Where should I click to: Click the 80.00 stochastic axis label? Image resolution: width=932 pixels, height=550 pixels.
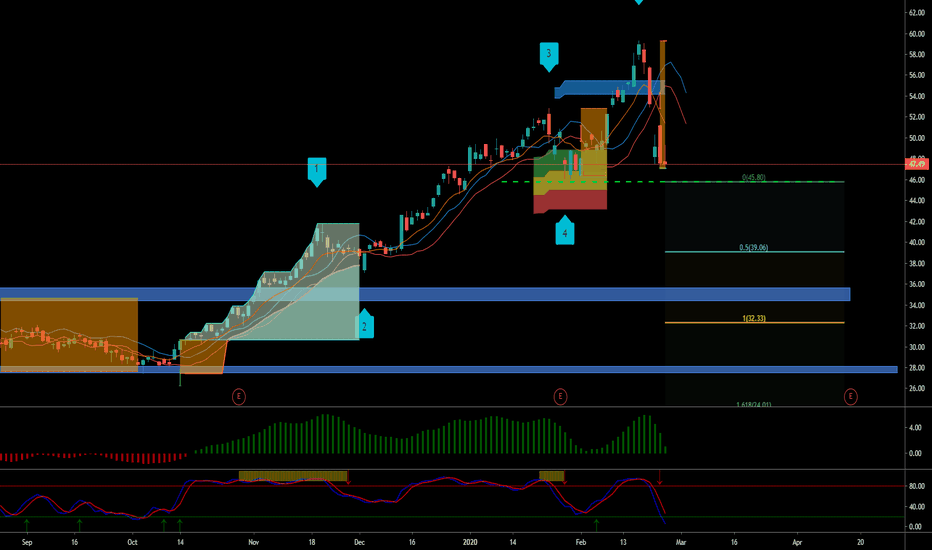click(x=917, y=486)
